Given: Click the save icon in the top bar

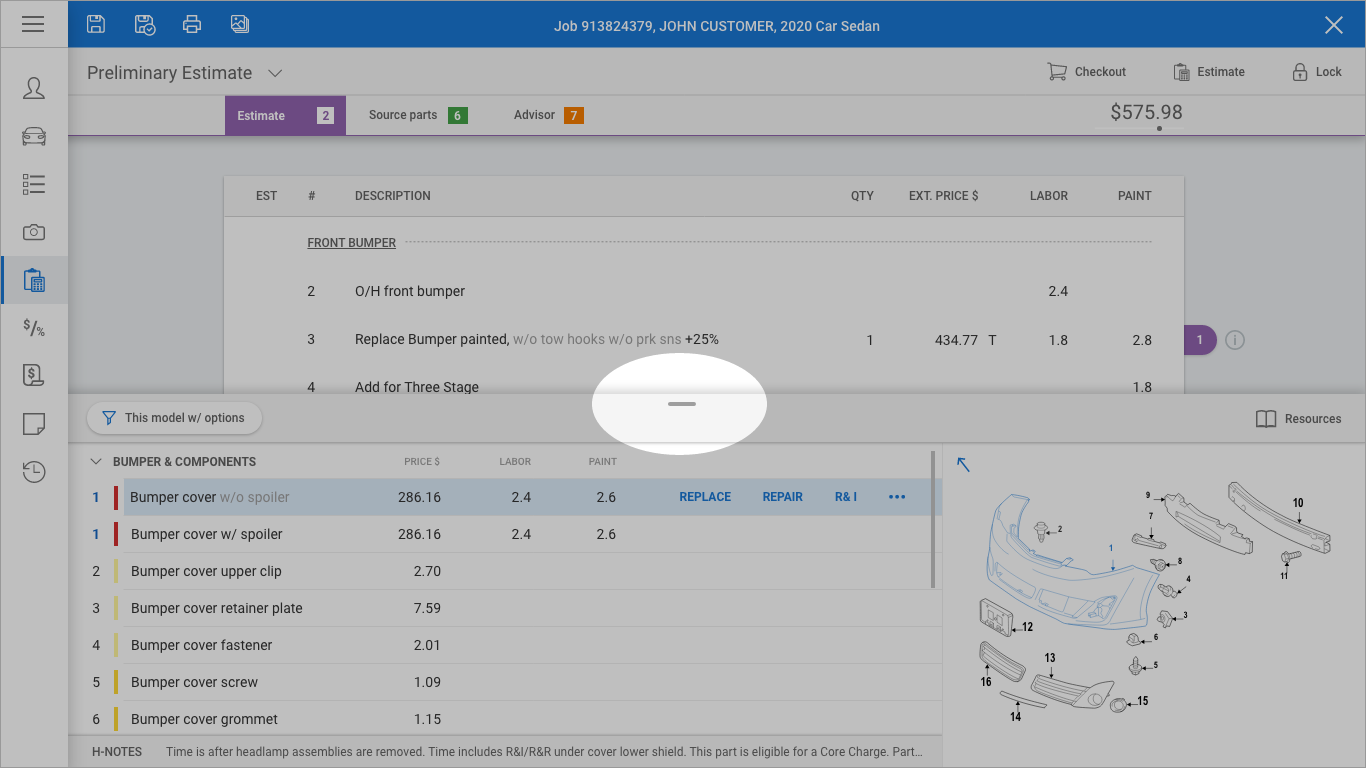Looking at the screenshot, I should pos(96,24).
